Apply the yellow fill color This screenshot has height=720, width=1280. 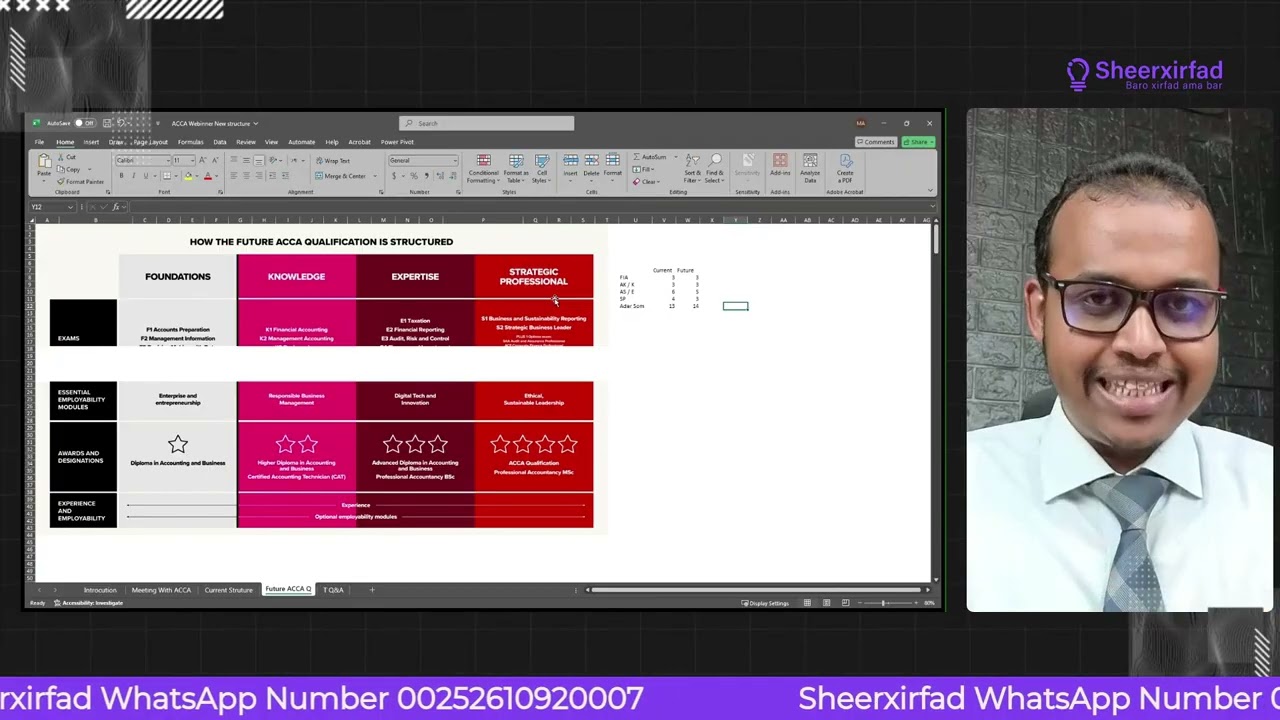click(187, 177)
